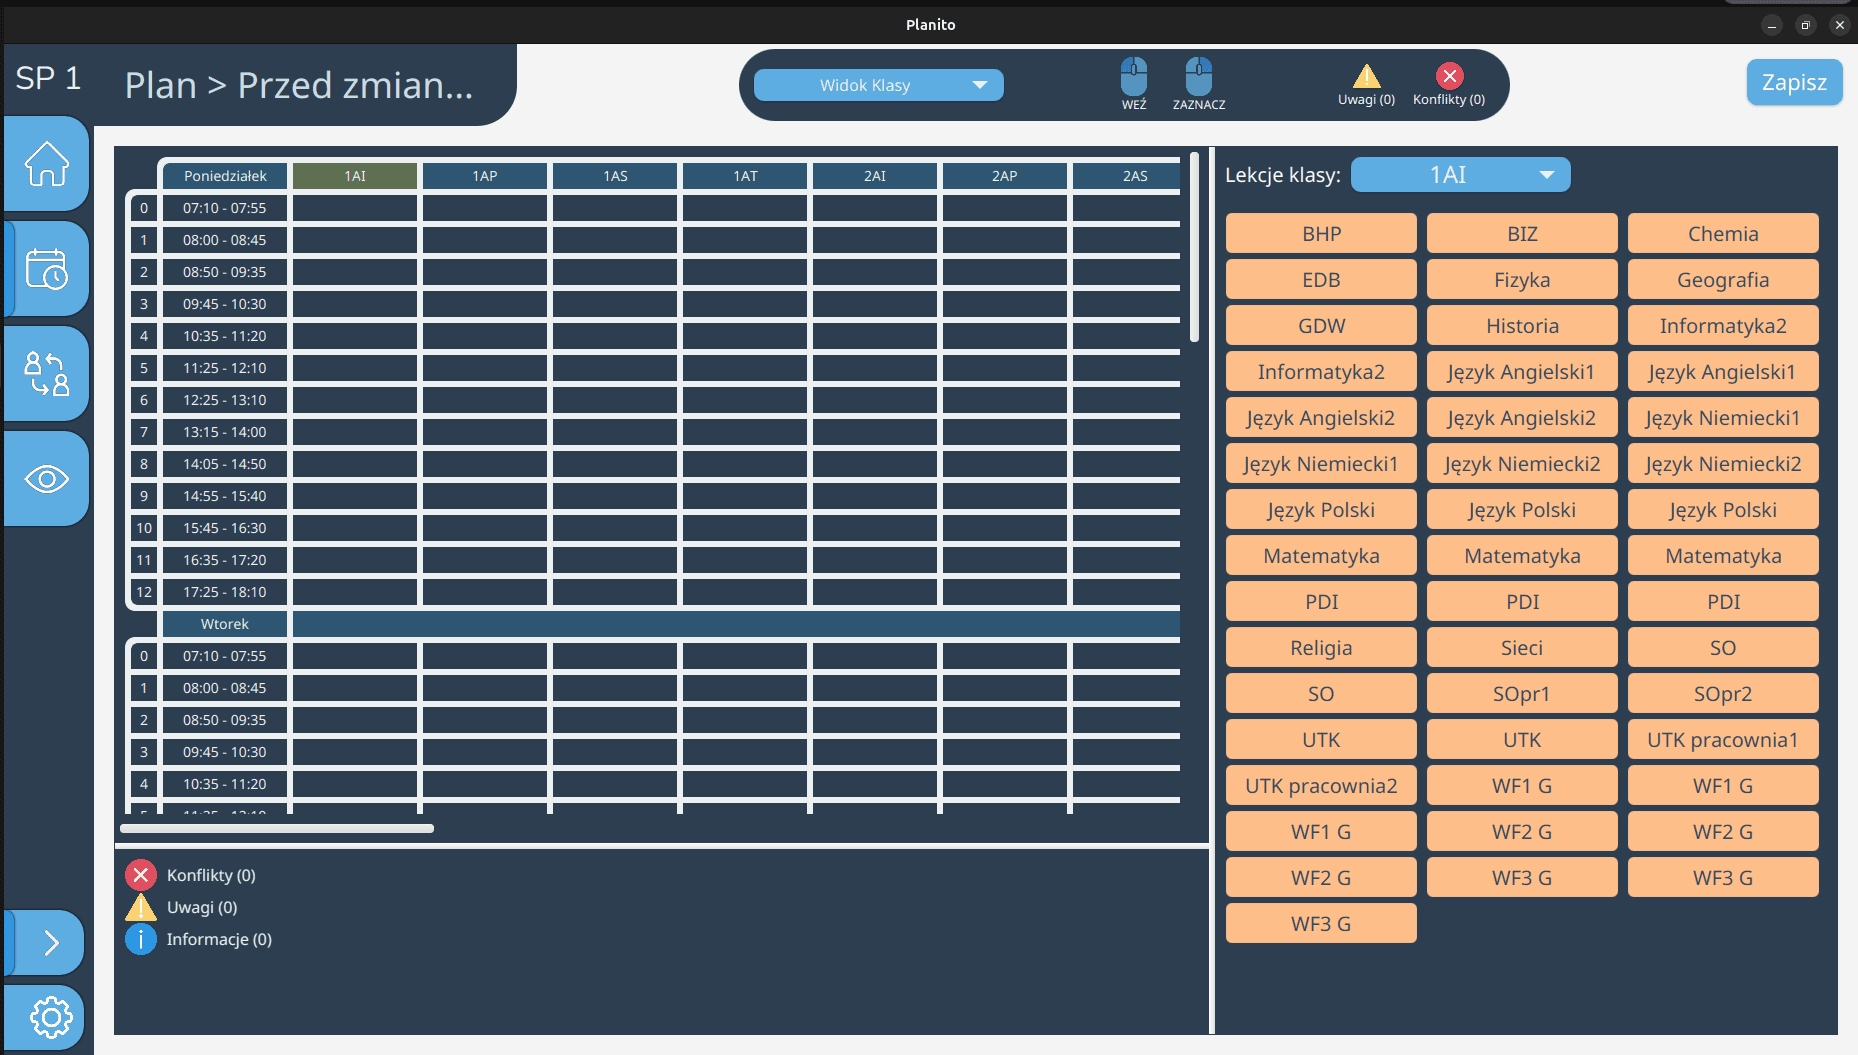The image size is (1858, 1055).
Task: Pick the UTK pracownia1 lesson tile
Action: click(x=1723, y=739)
